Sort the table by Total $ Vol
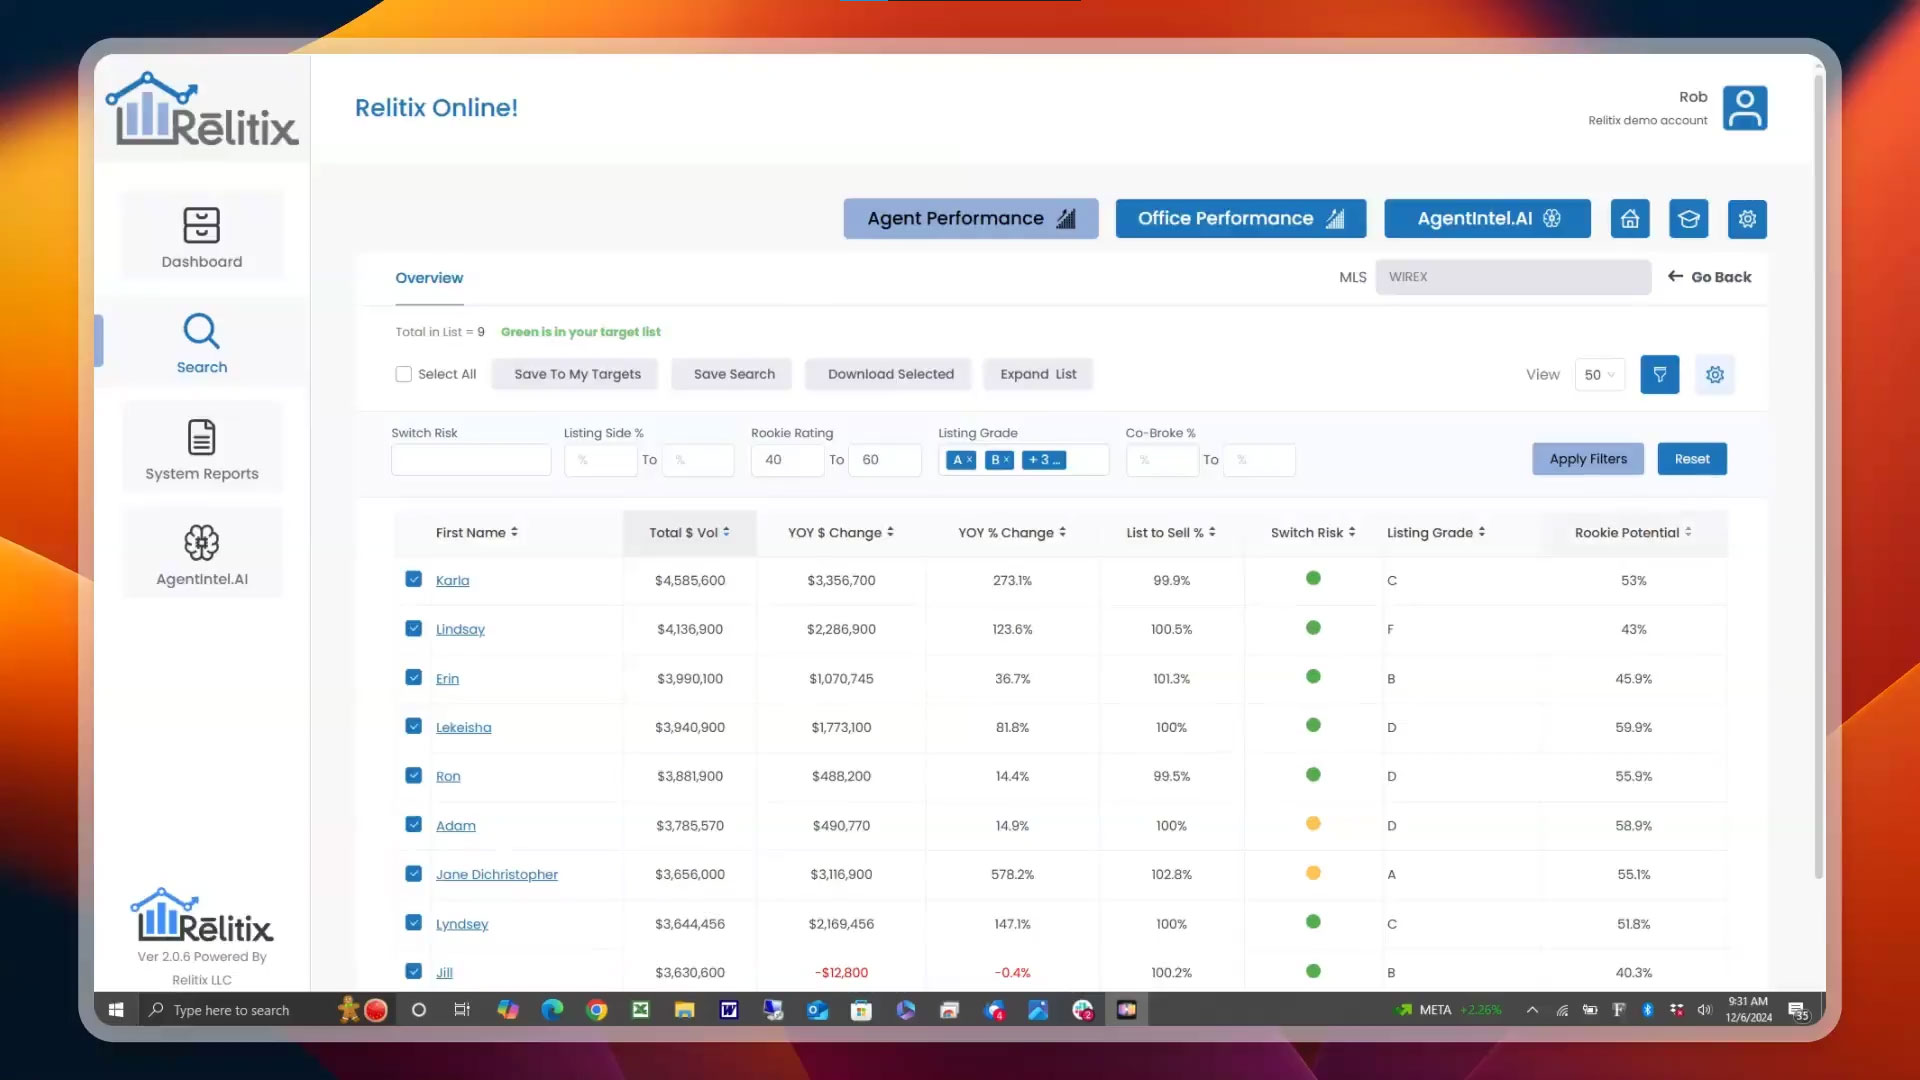The image size is (1920, 1080). [x=689, y=532]
